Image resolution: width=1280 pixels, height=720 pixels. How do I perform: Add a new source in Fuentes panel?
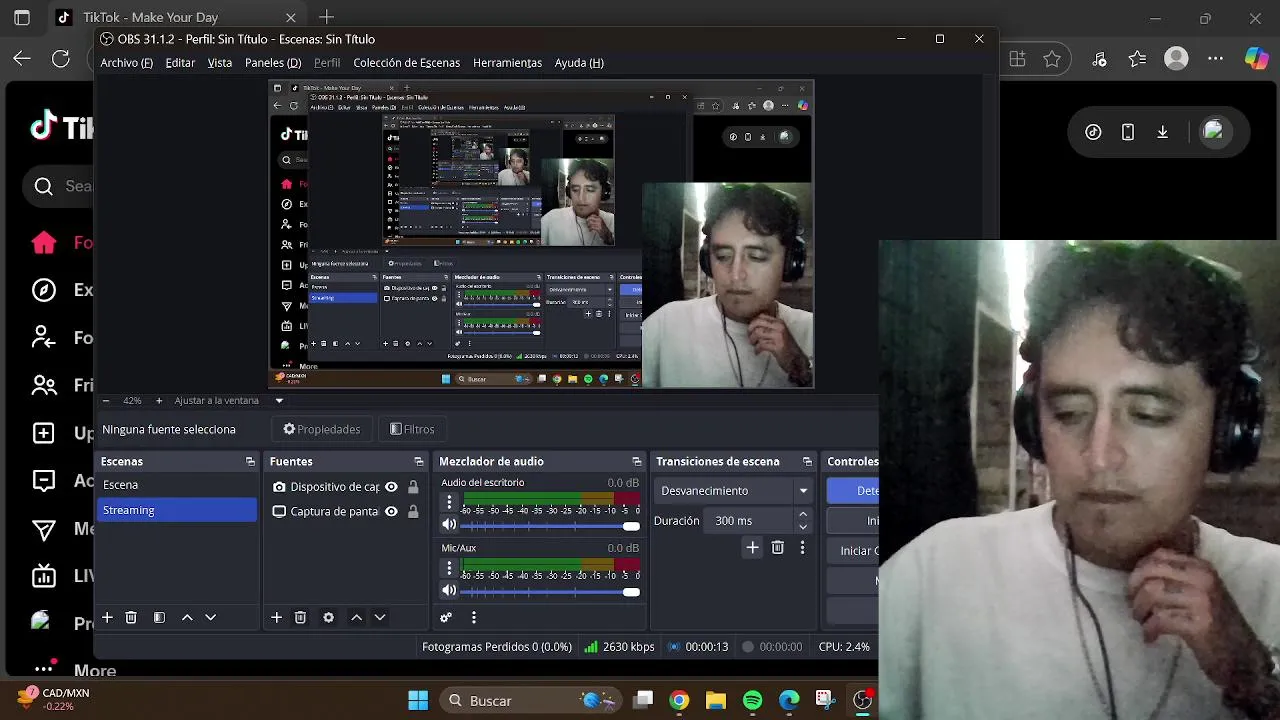[x=277, y=618]
